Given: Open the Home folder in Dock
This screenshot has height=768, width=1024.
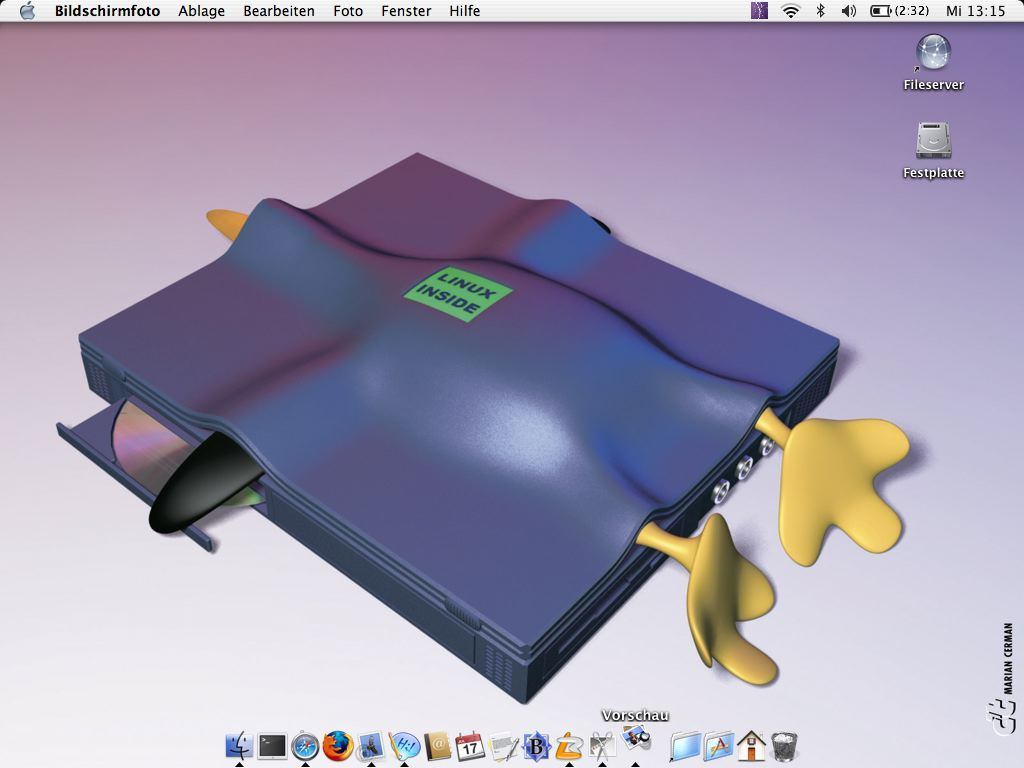Looking at the screenshot, I should pyautogui.click(x=752, y=746).
